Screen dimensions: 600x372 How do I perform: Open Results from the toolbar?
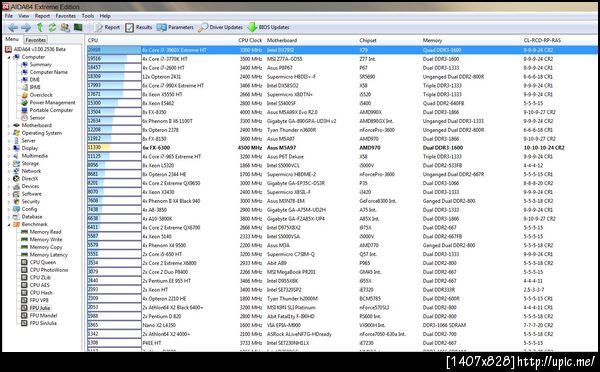[139, 27]
